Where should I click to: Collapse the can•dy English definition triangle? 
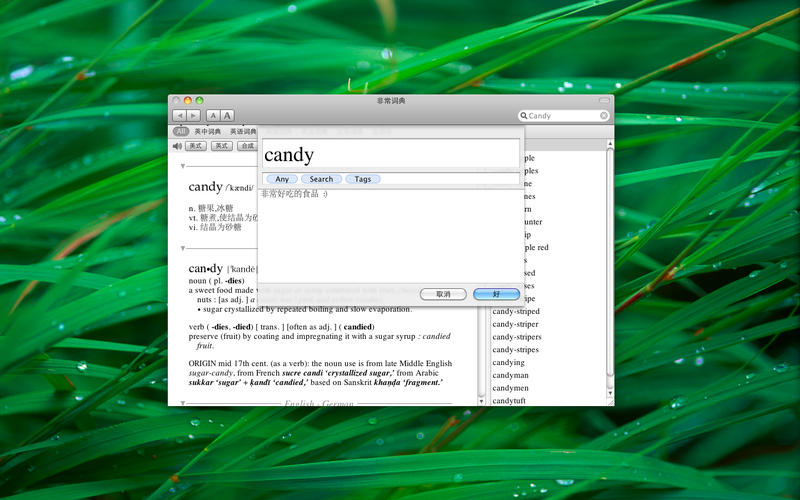[x=183, y=248]
